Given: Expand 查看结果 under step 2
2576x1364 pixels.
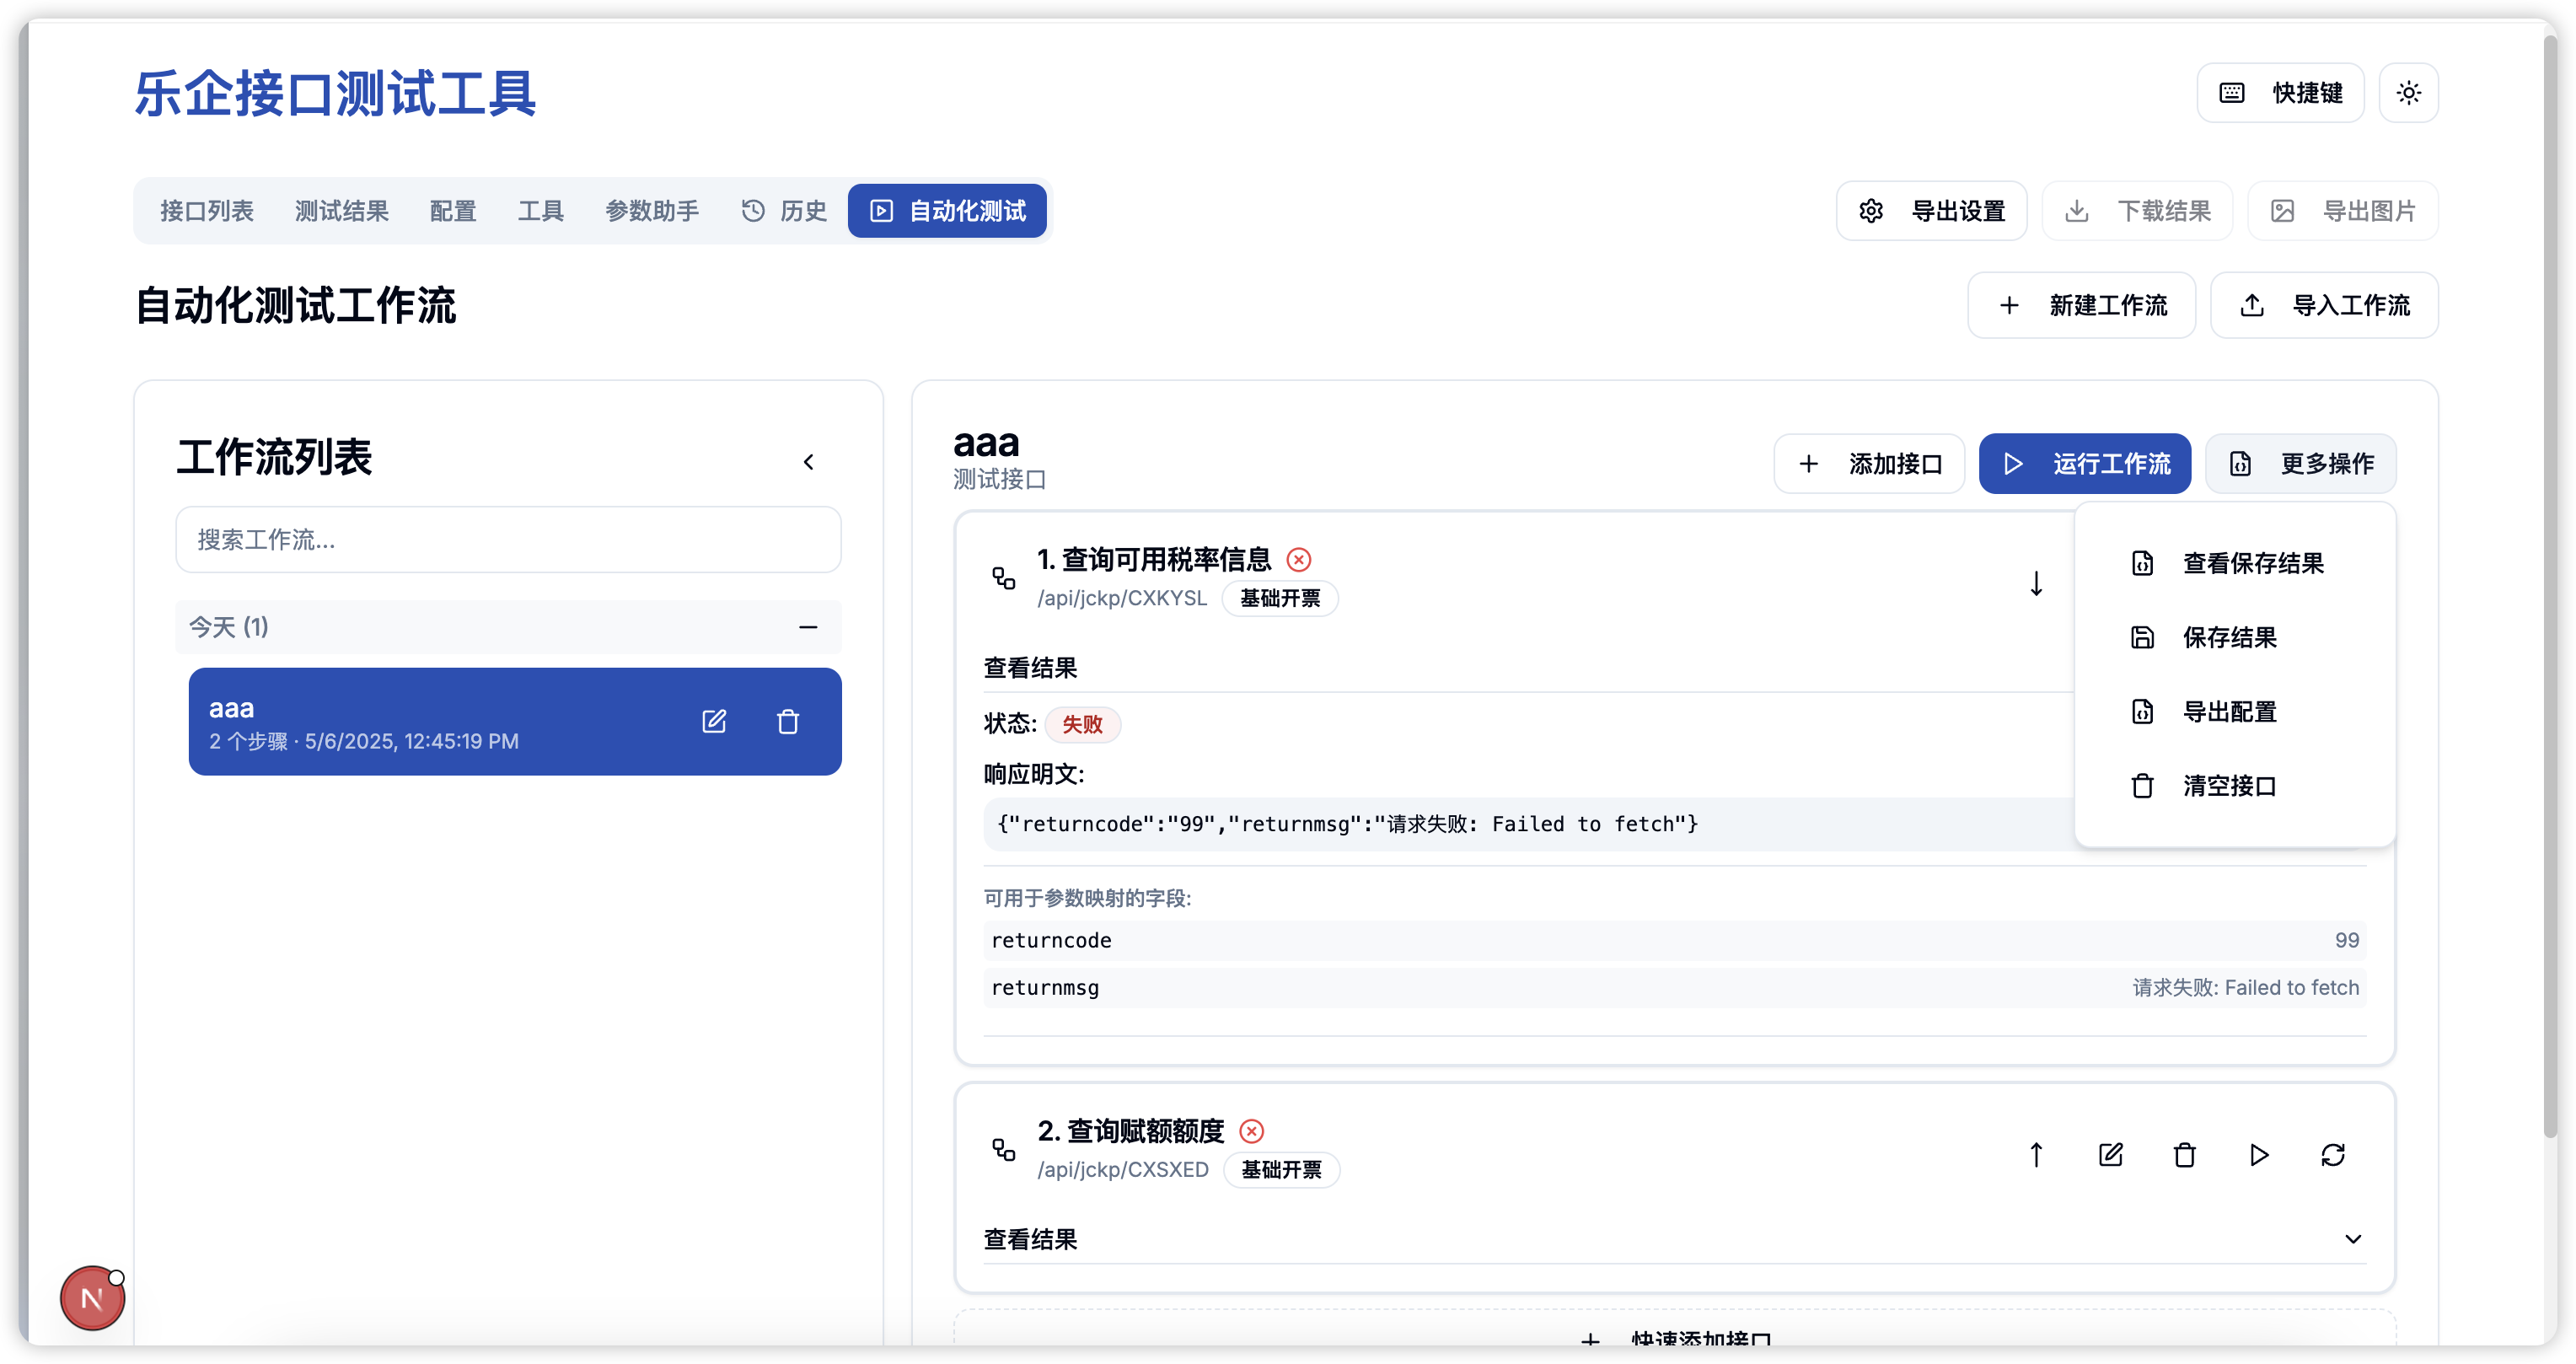Looking at the screenshot, I should coord(2352,1239).
